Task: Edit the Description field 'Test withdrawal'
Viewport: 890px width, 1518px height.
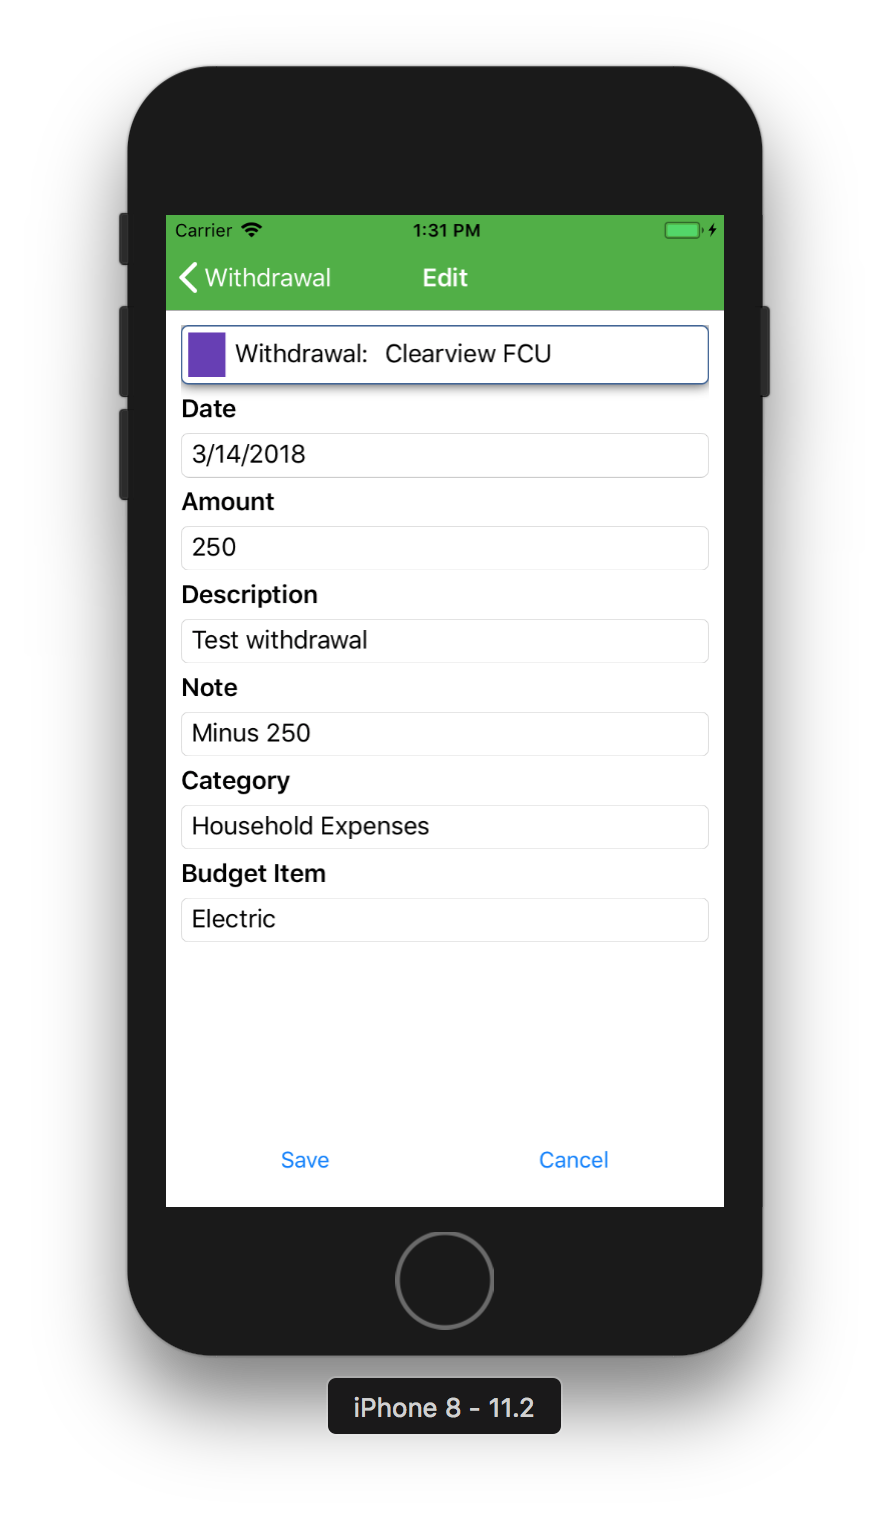Action: [x=445, y=641]
